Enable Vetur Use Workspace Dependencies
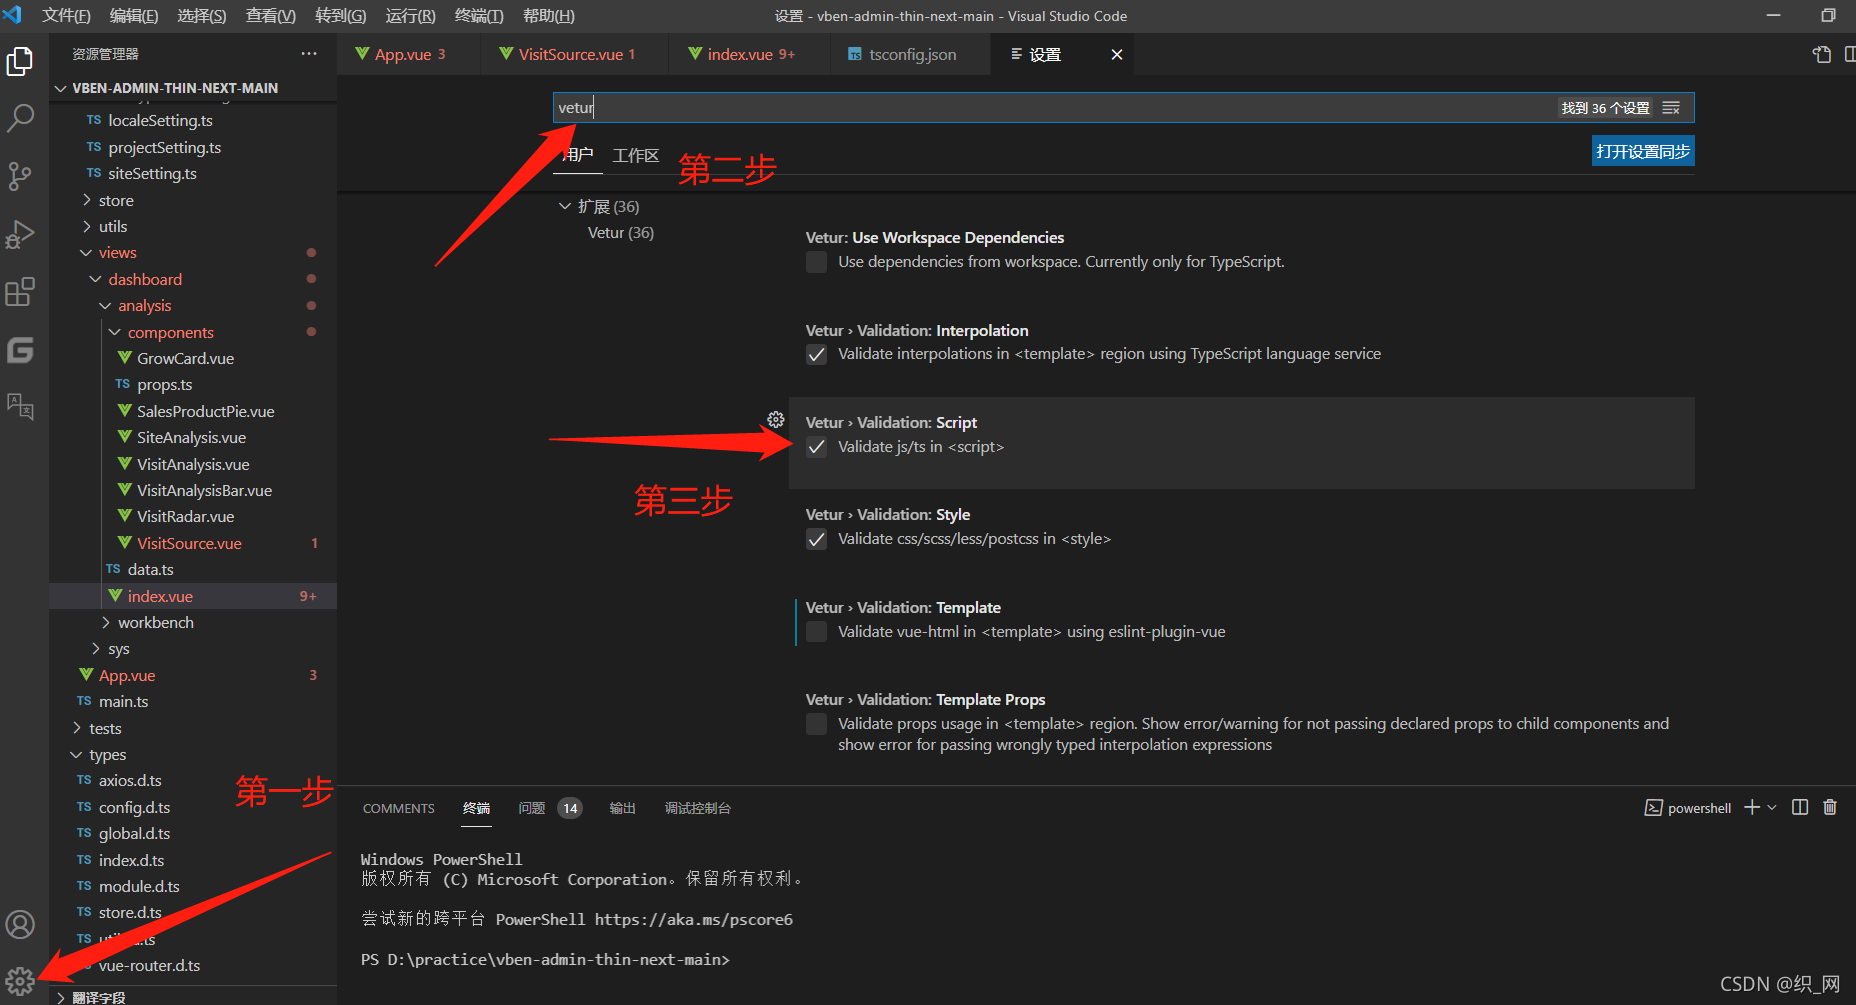1856x1005 pixels. tap(816, 261)
